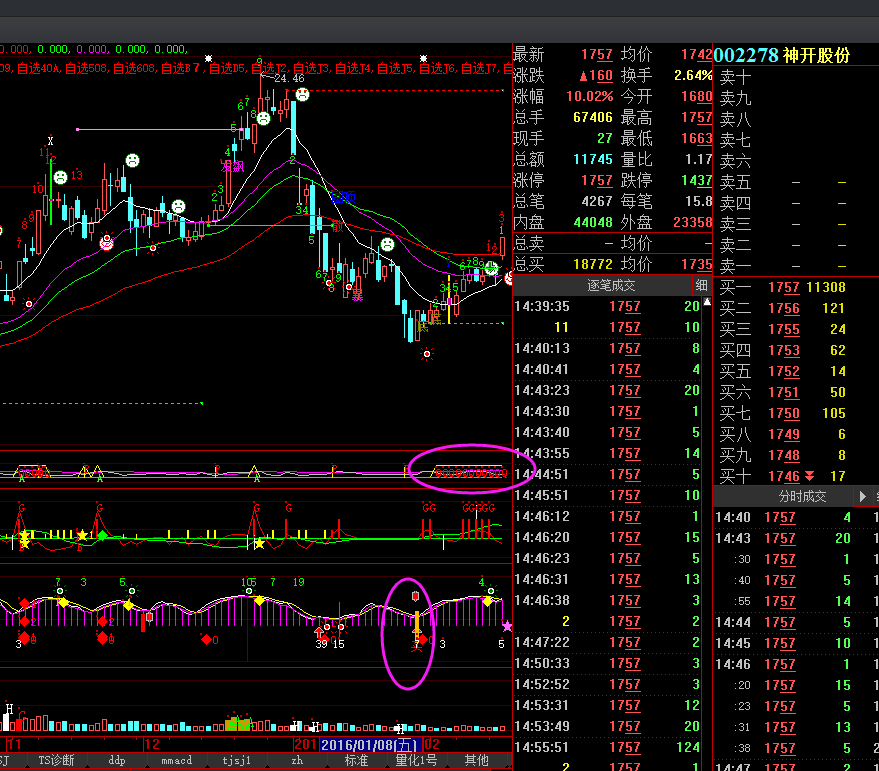879x771 pixels.
Task: Switch to the zh indicator tab
Action: coord(297,760)
